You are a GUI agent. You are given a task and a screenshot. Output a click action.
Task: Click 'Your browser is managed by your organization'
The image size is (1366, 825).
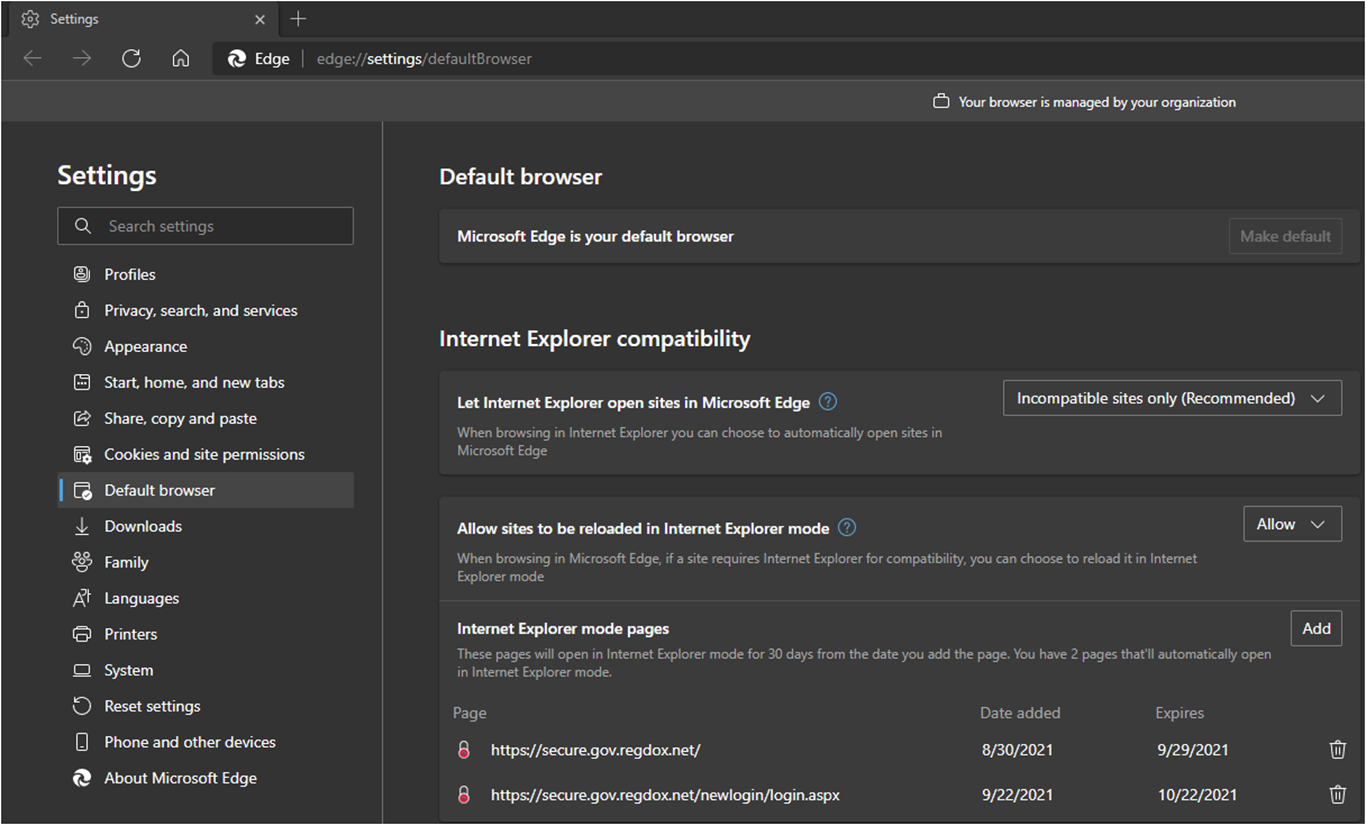point(1097,102)
